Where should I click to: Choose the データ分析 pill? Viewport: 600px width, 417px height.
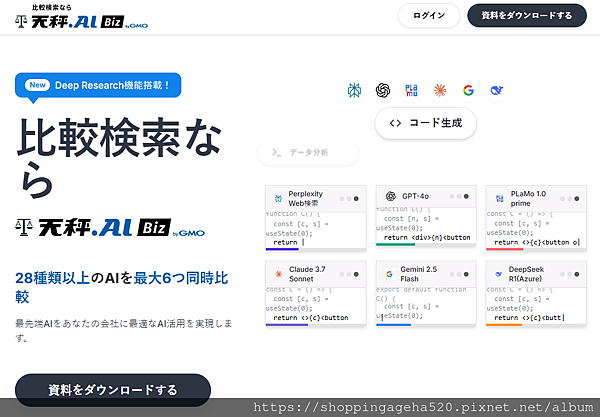(x=308, y=153)
